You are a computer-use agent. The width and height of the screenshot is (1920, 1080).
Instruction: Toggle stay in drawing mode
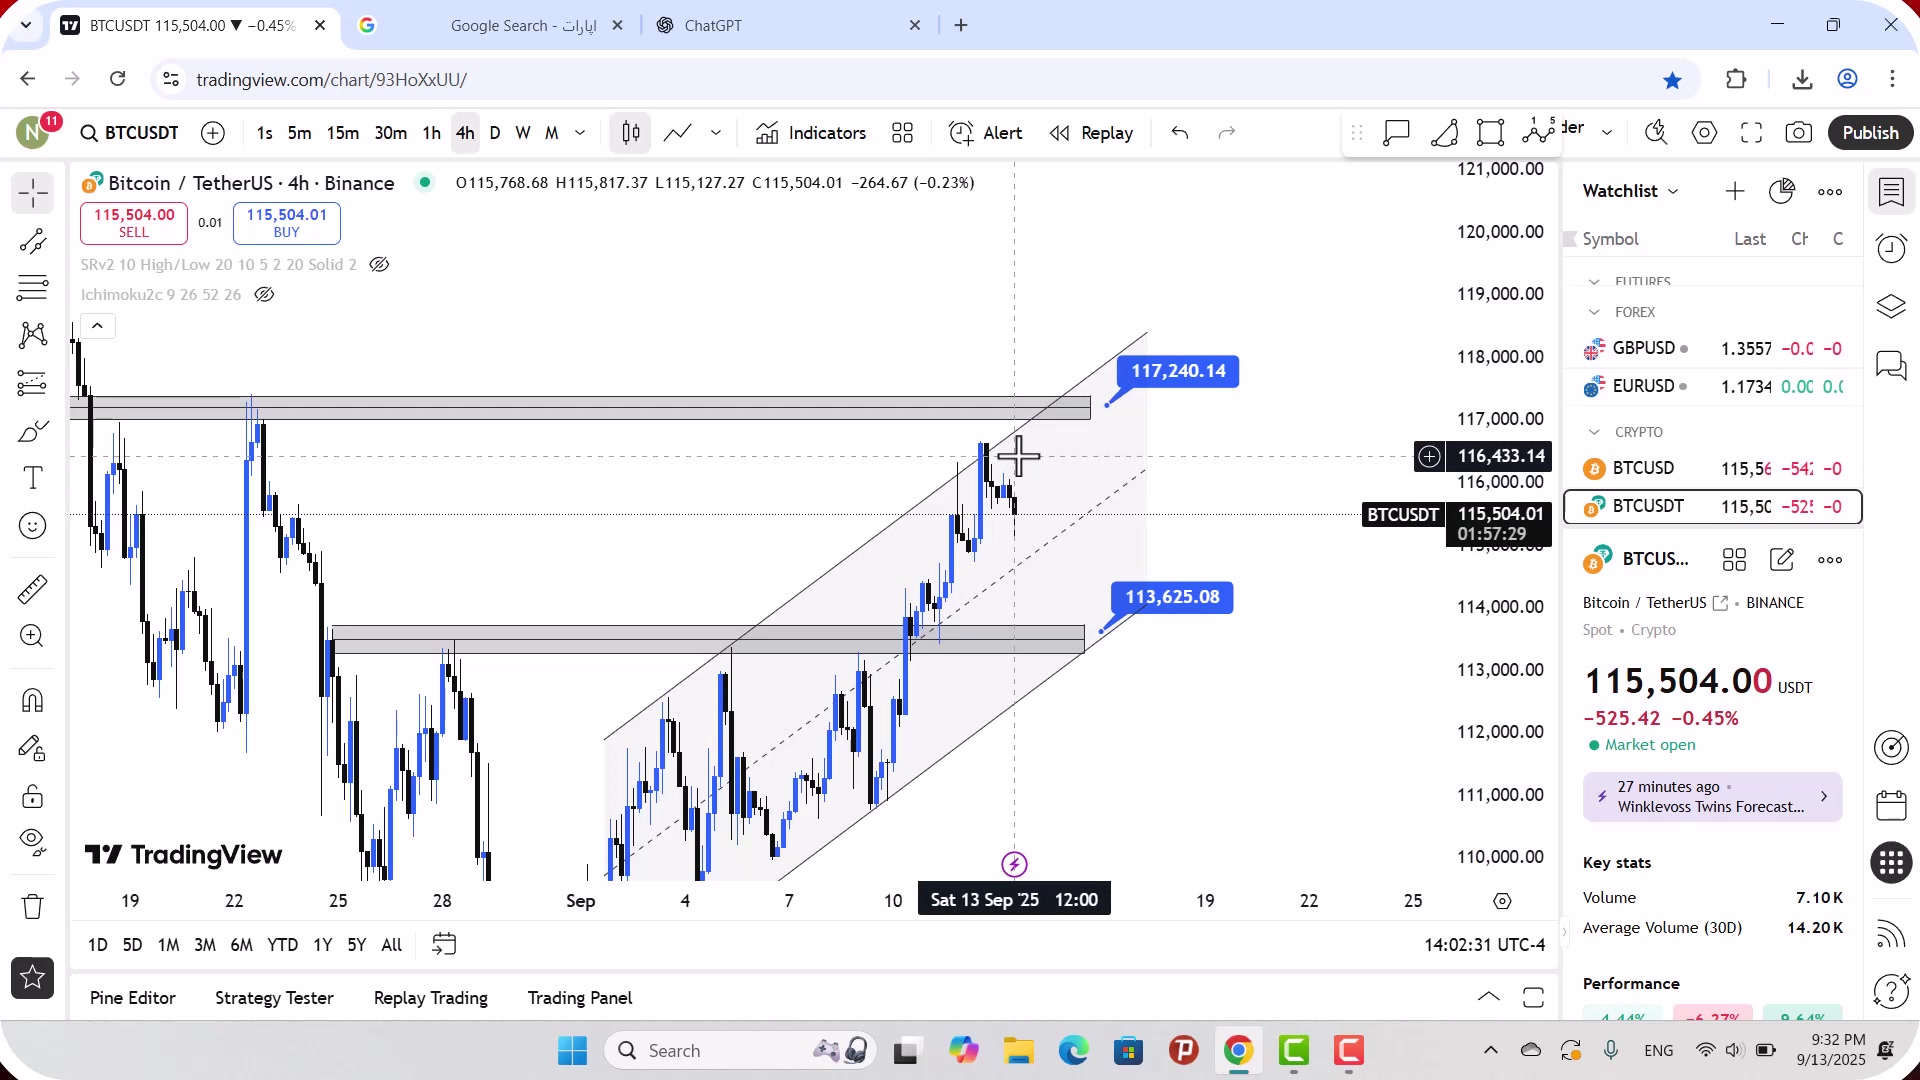coord(33,748)
